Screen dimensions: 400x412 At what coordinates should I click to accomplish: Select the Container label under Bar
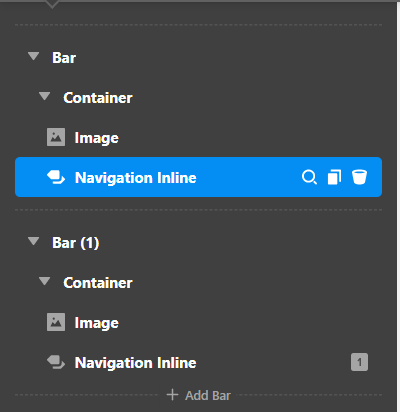coord(98,98)
